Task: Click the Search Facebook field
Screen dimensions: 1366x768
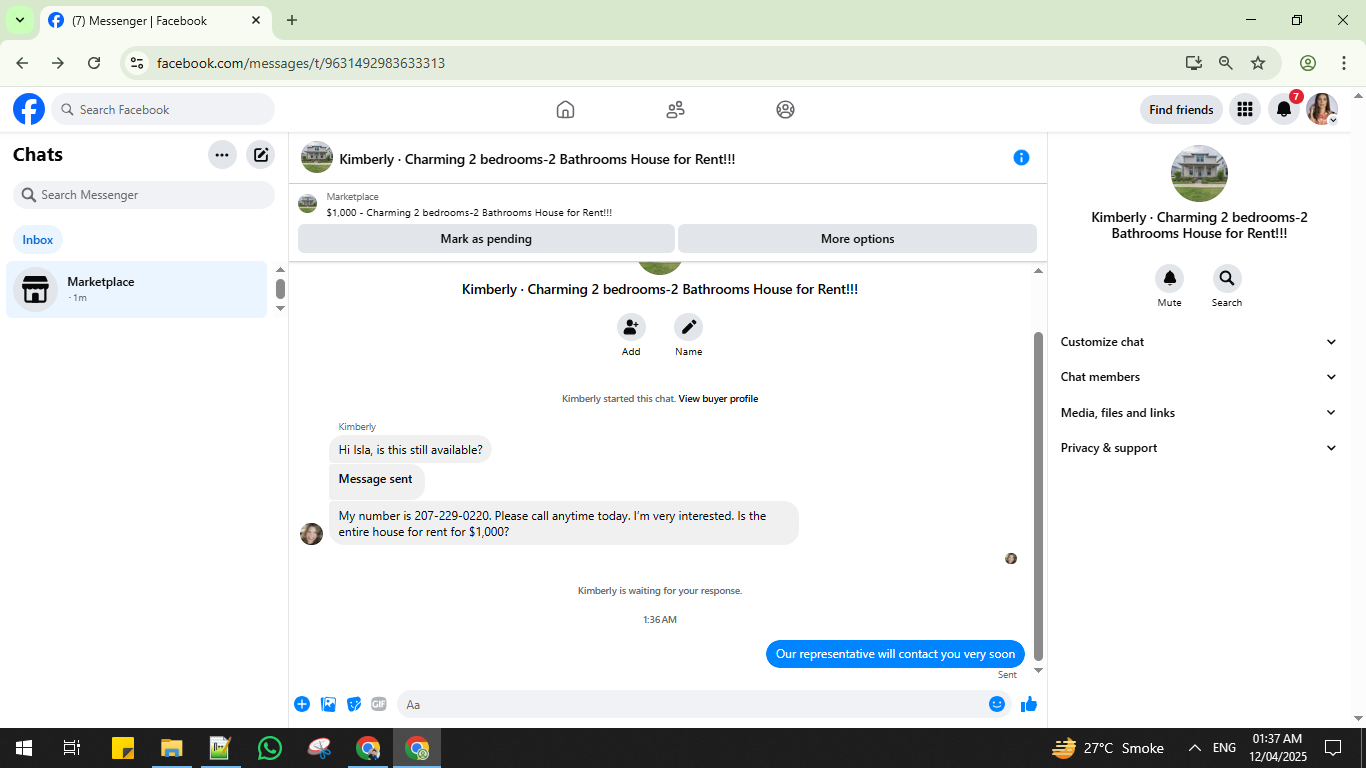Action: (163, 109)
